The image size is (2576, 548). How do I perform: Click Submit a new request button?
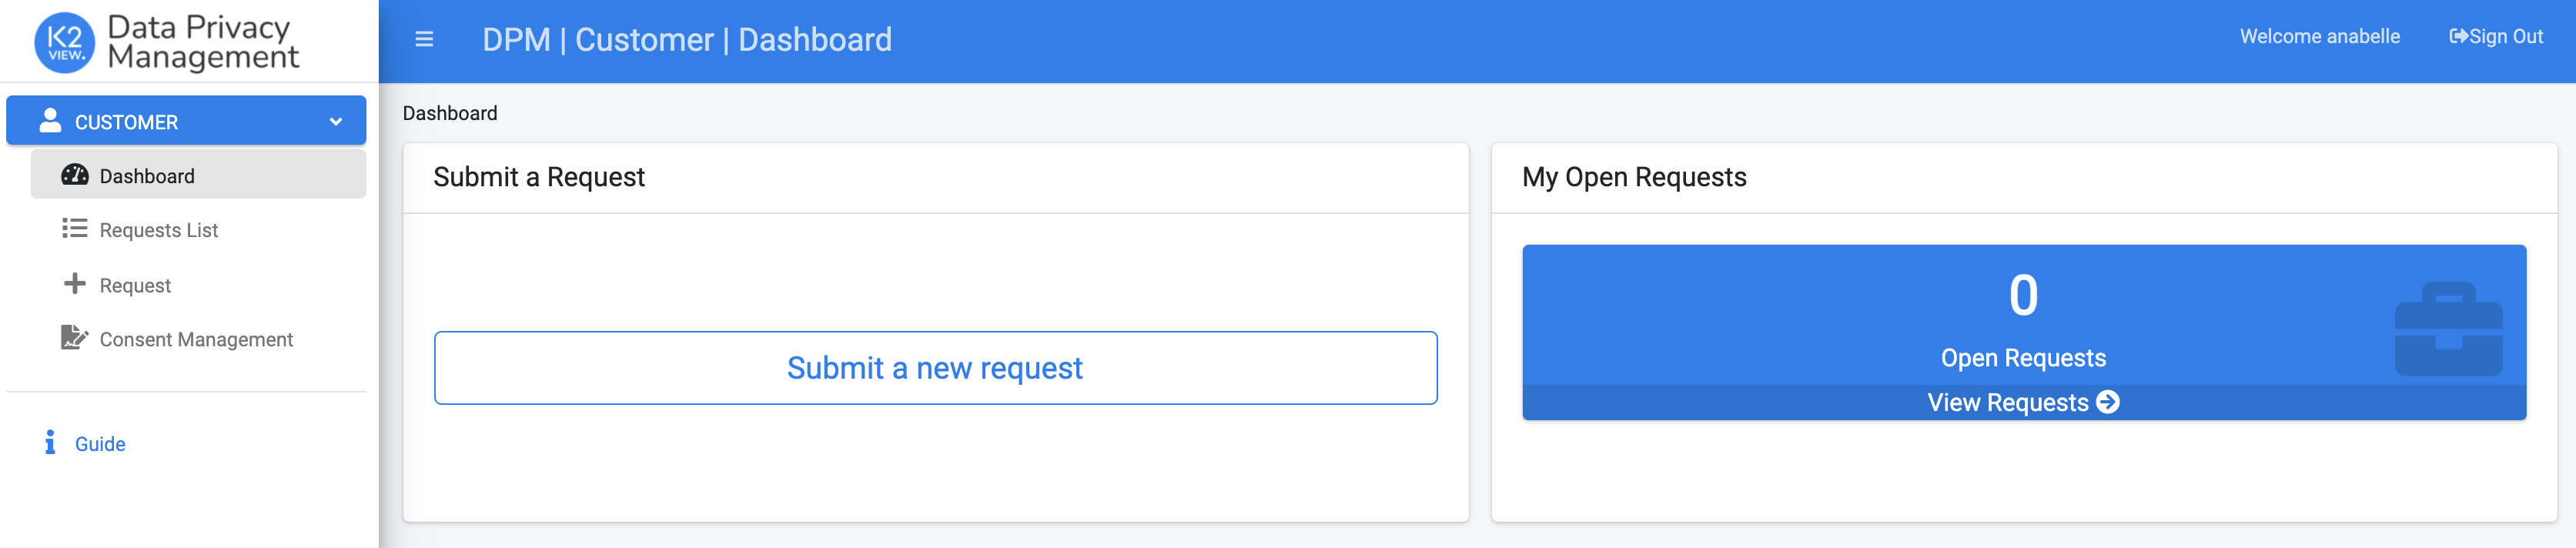tap(935, 368)
